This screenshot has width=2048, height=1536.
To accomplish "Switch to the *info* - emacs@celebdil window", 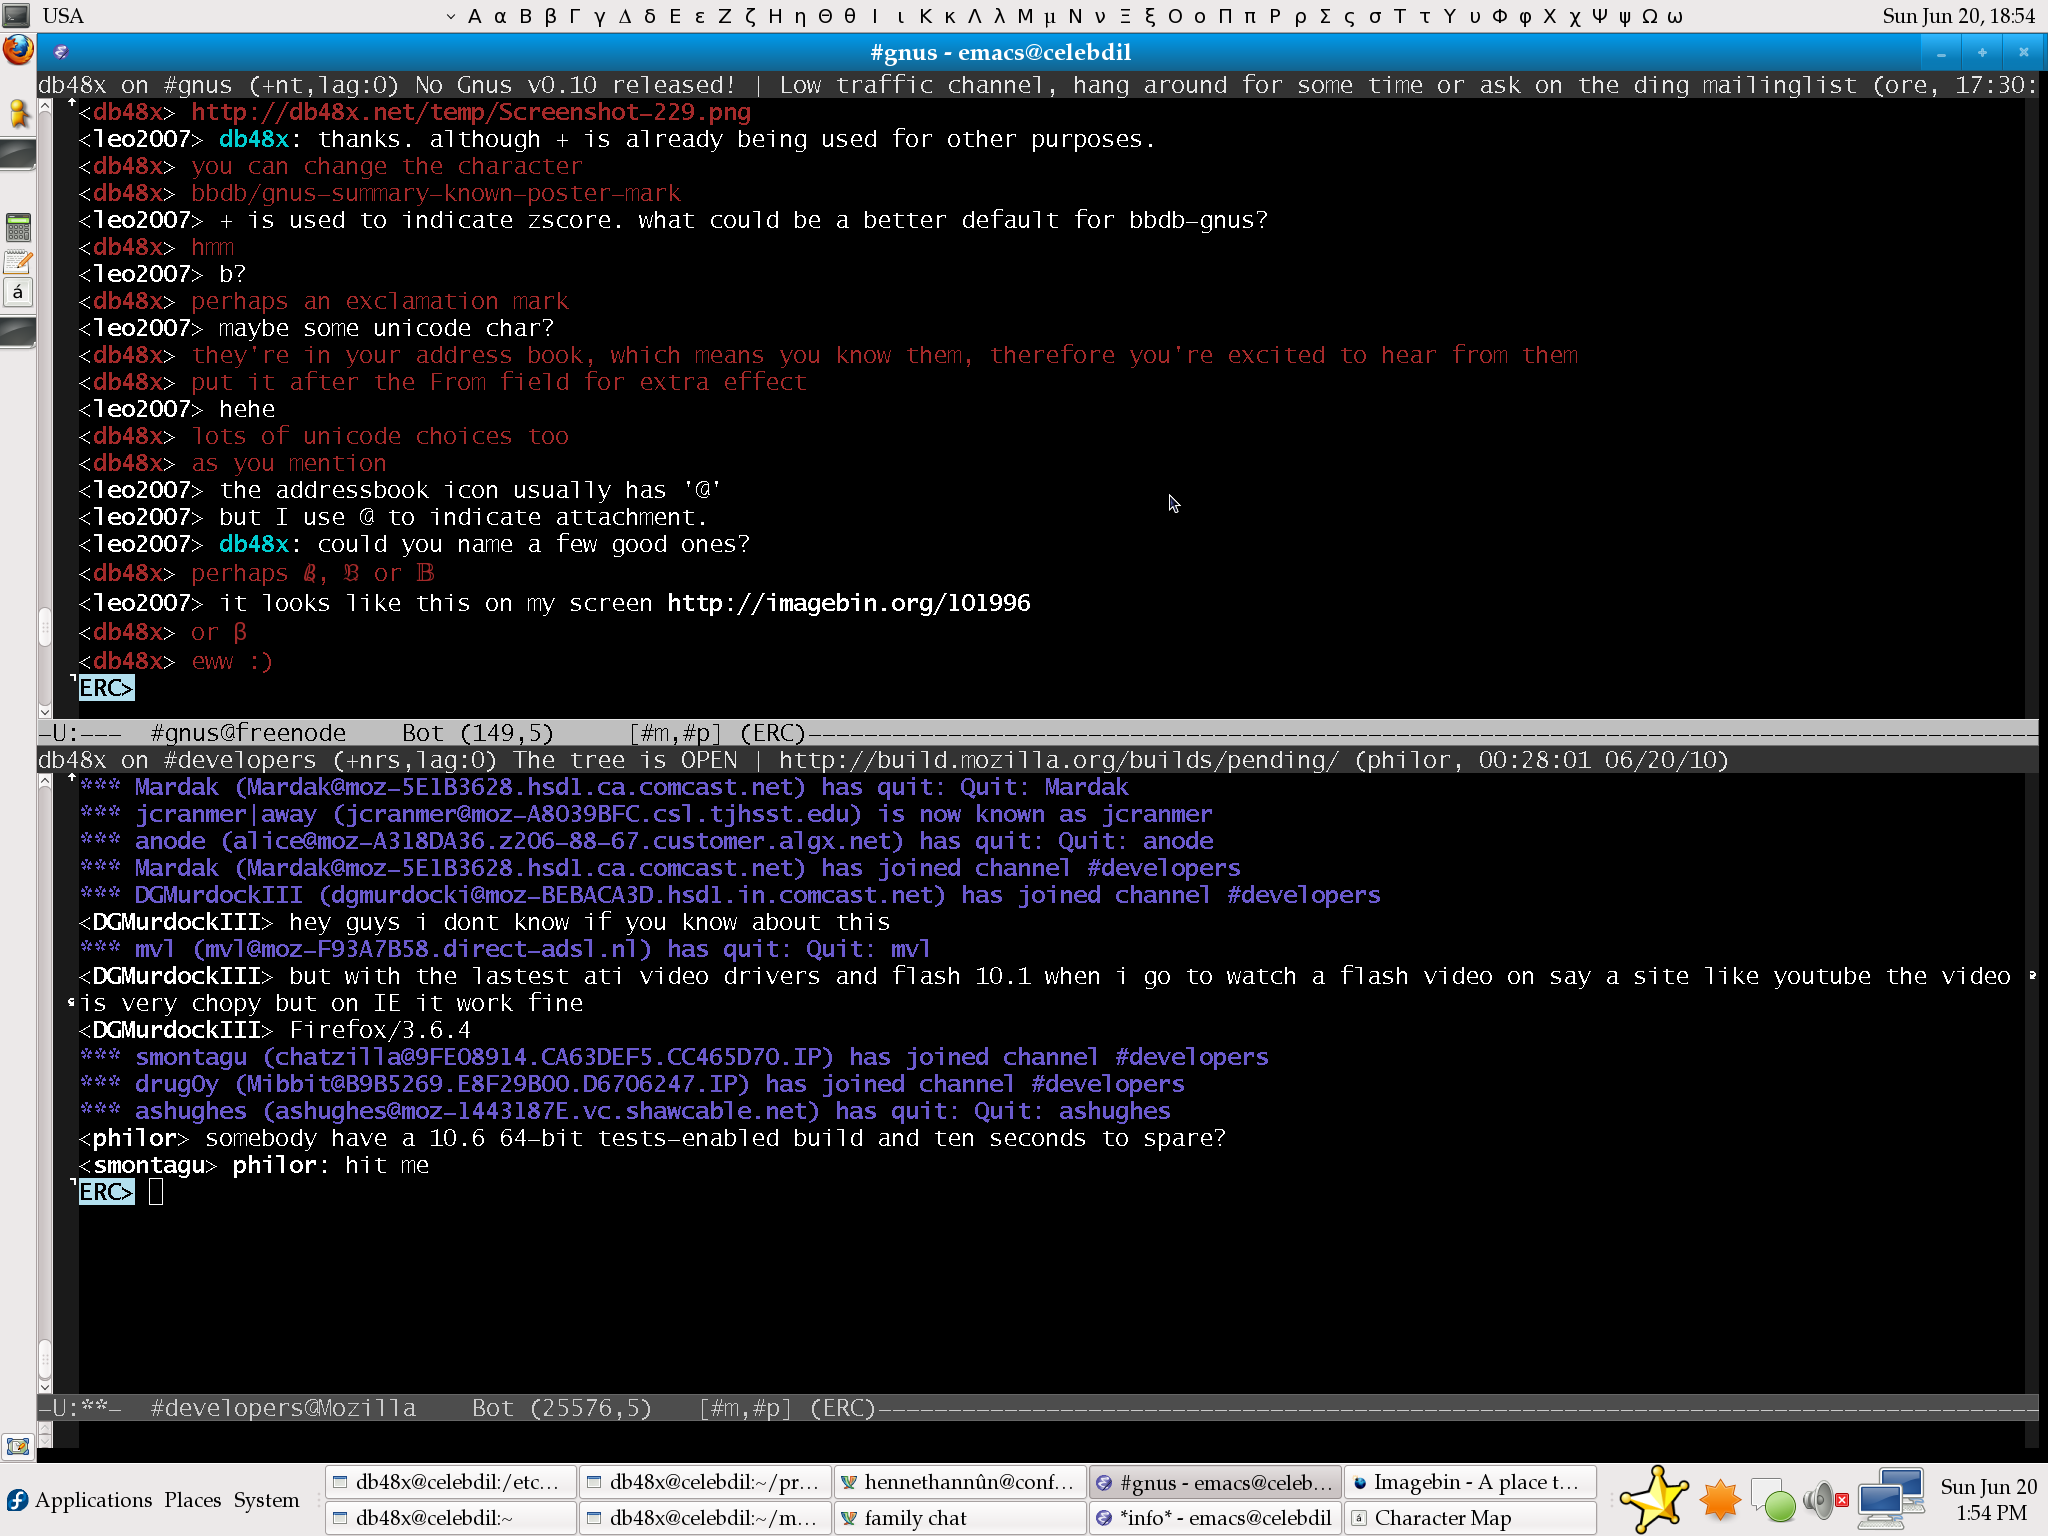I will 1215,1518.
